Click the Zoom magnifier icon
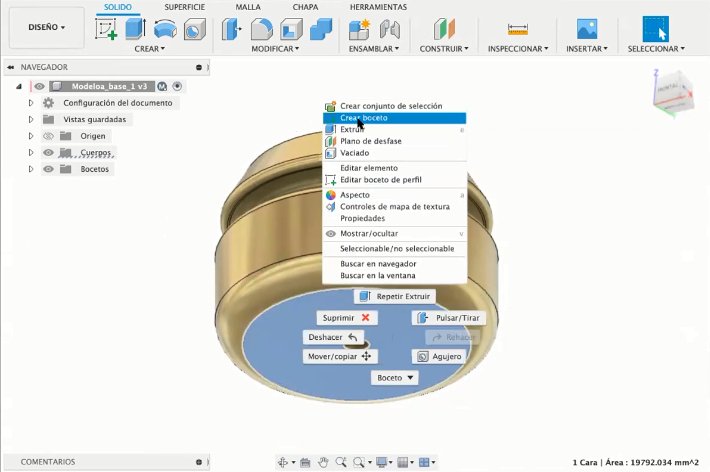Screen dimensions: 710x472 click(341, 462)
